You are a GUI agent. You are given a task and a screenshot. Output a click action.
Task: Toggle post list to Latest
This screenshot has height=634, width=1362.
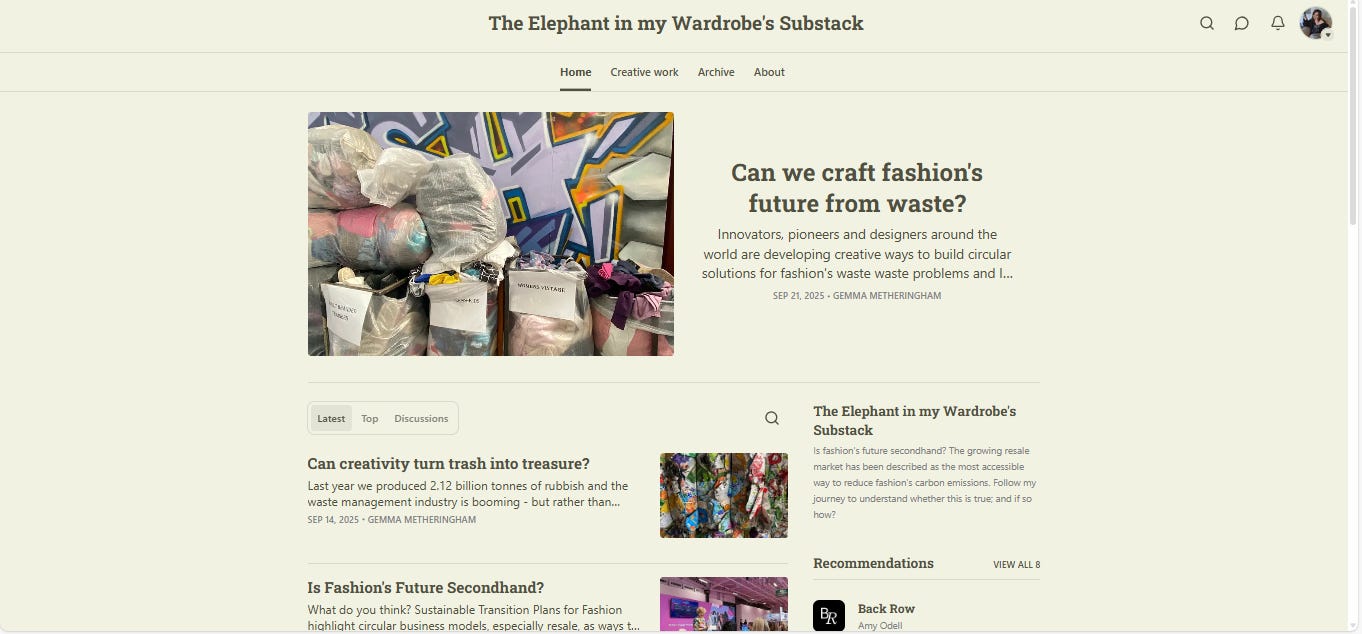tap(331, 419)
